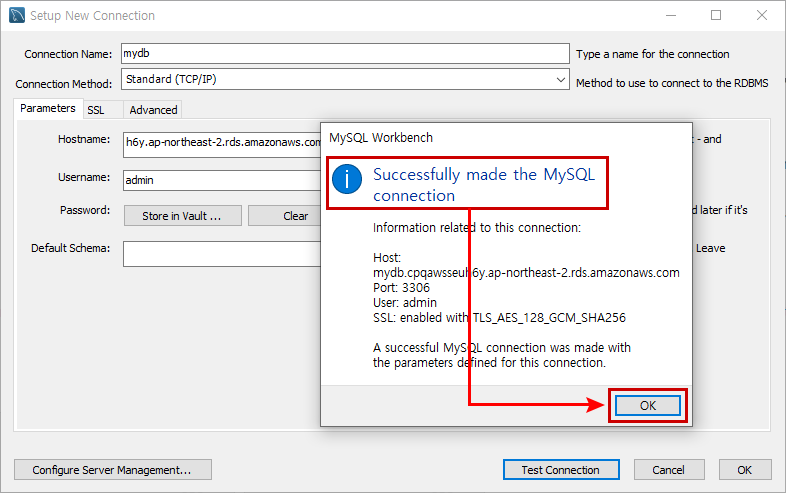786x493 pixels.
Task: Click the 'A successful MySQL connection was made' text
Action: pyautogui.click(x=502, y=355)
